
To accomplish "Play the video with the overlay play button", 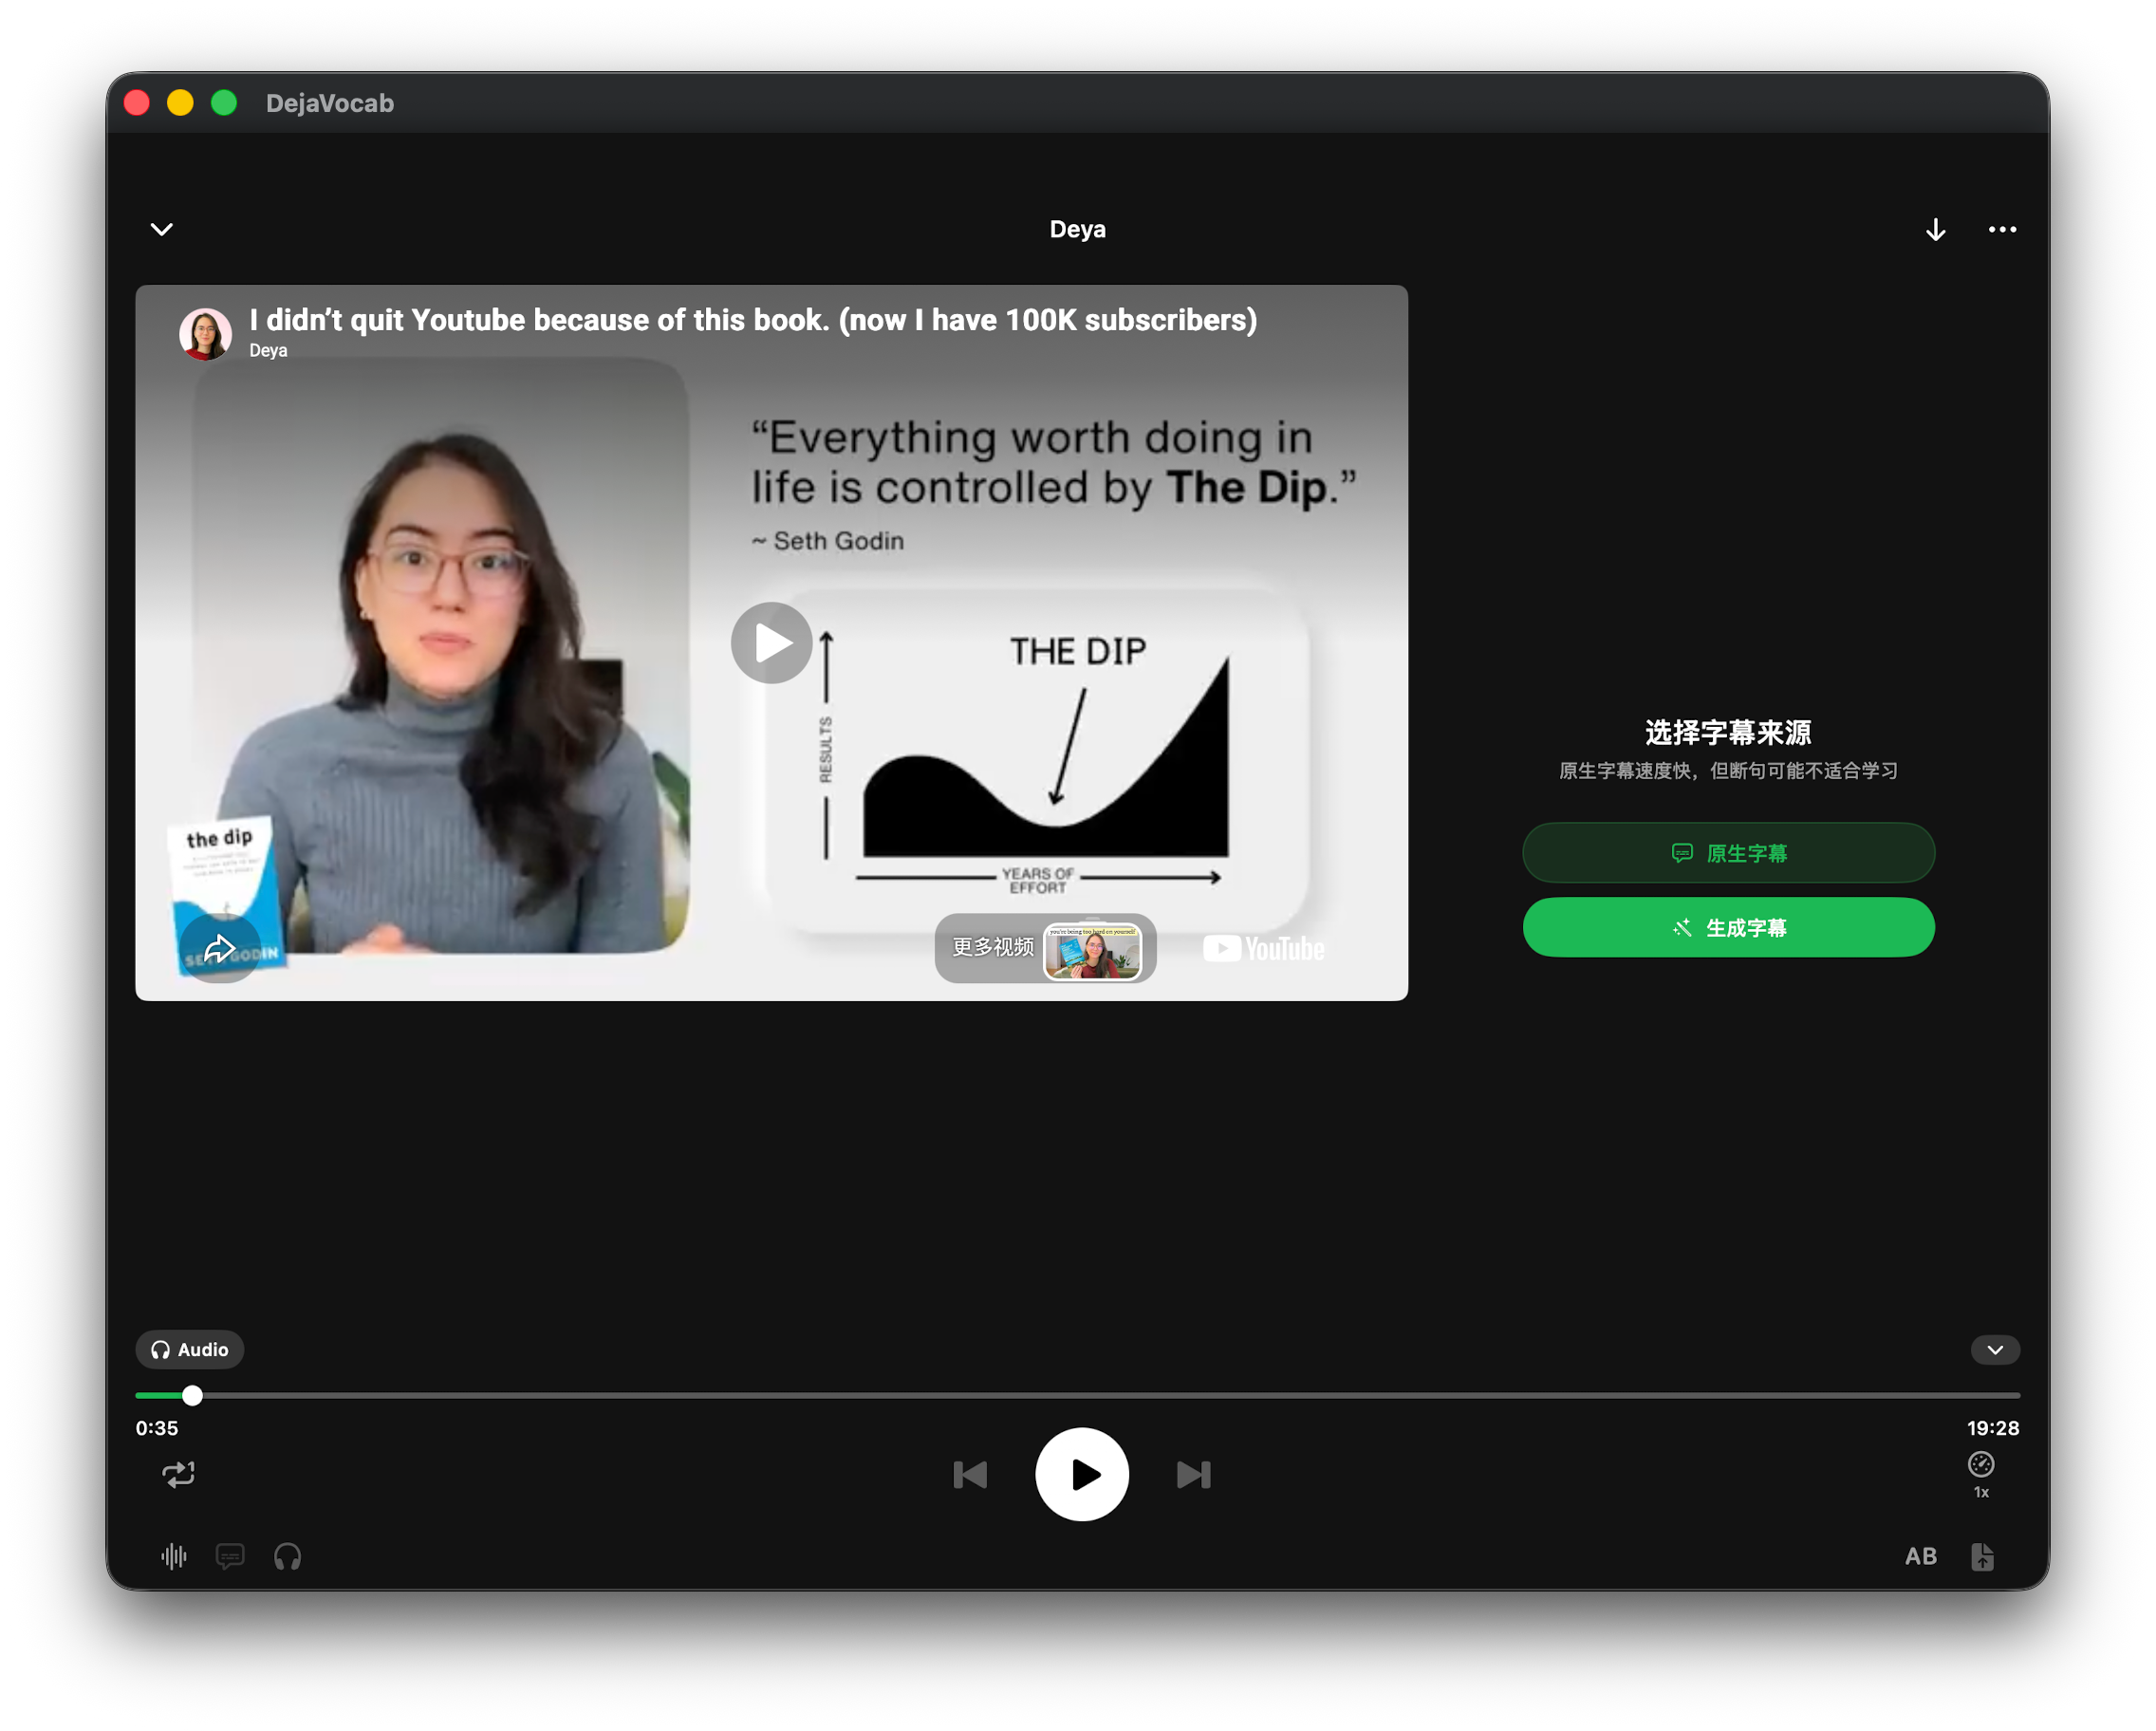I will point(772,643).
